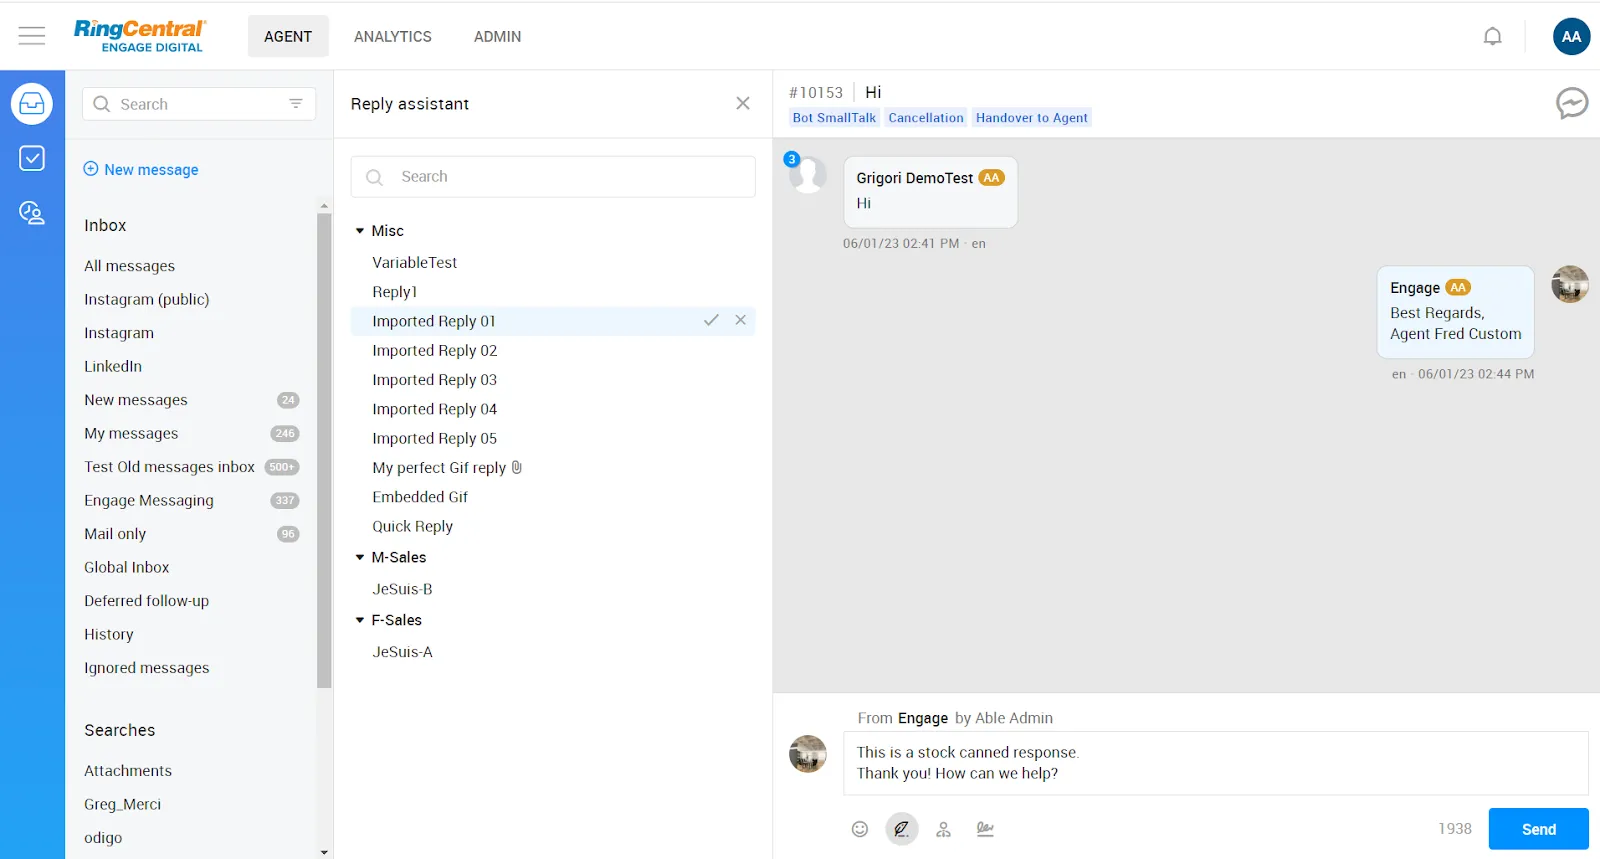Click the Messenger icon in conversation header
The image size is (1600, 859).
coord(1571,103)
